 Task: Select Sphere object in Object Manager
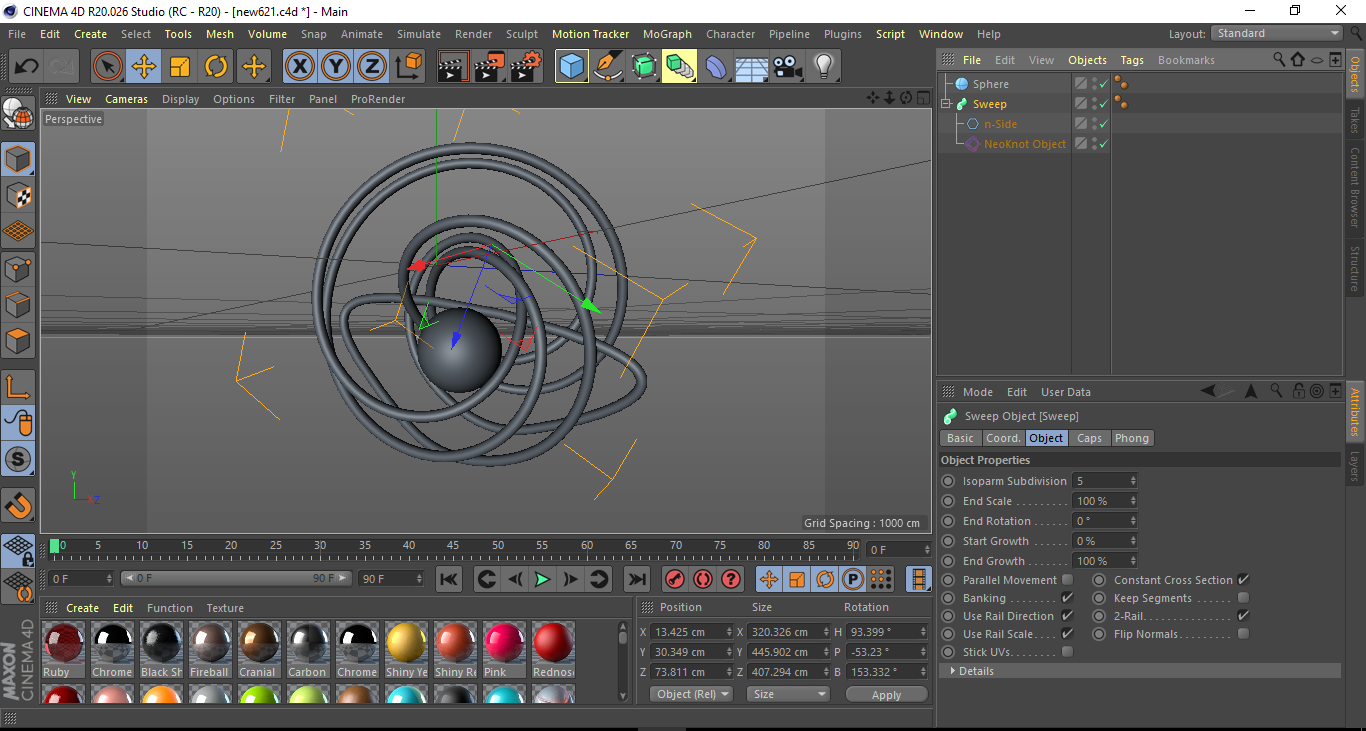pos(990,84)
